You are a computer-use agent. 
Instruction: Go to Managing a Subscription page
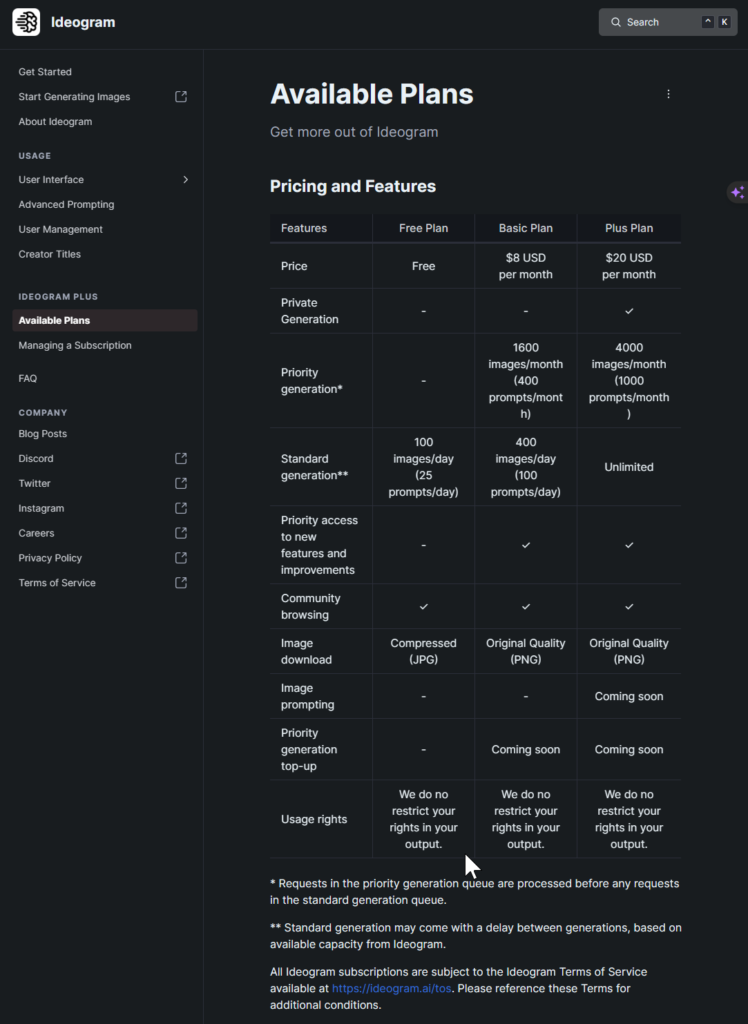click(x=75, y=346)
